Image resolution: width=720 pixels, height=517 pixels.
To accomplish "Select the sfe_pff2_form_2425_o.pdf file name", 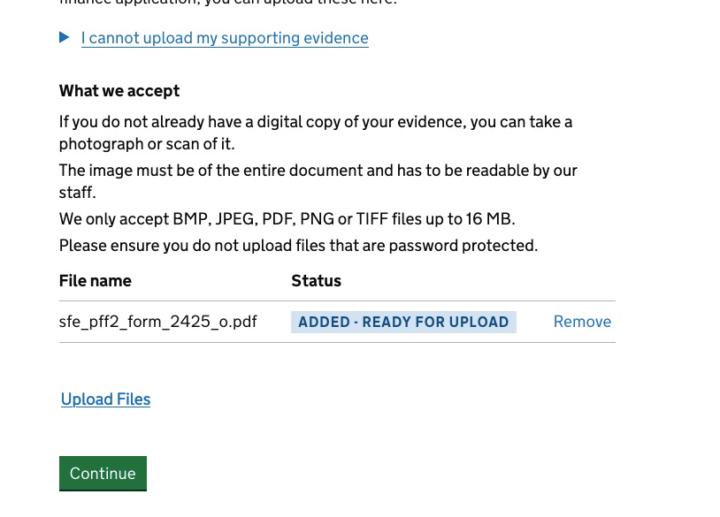I will [158, 322].
